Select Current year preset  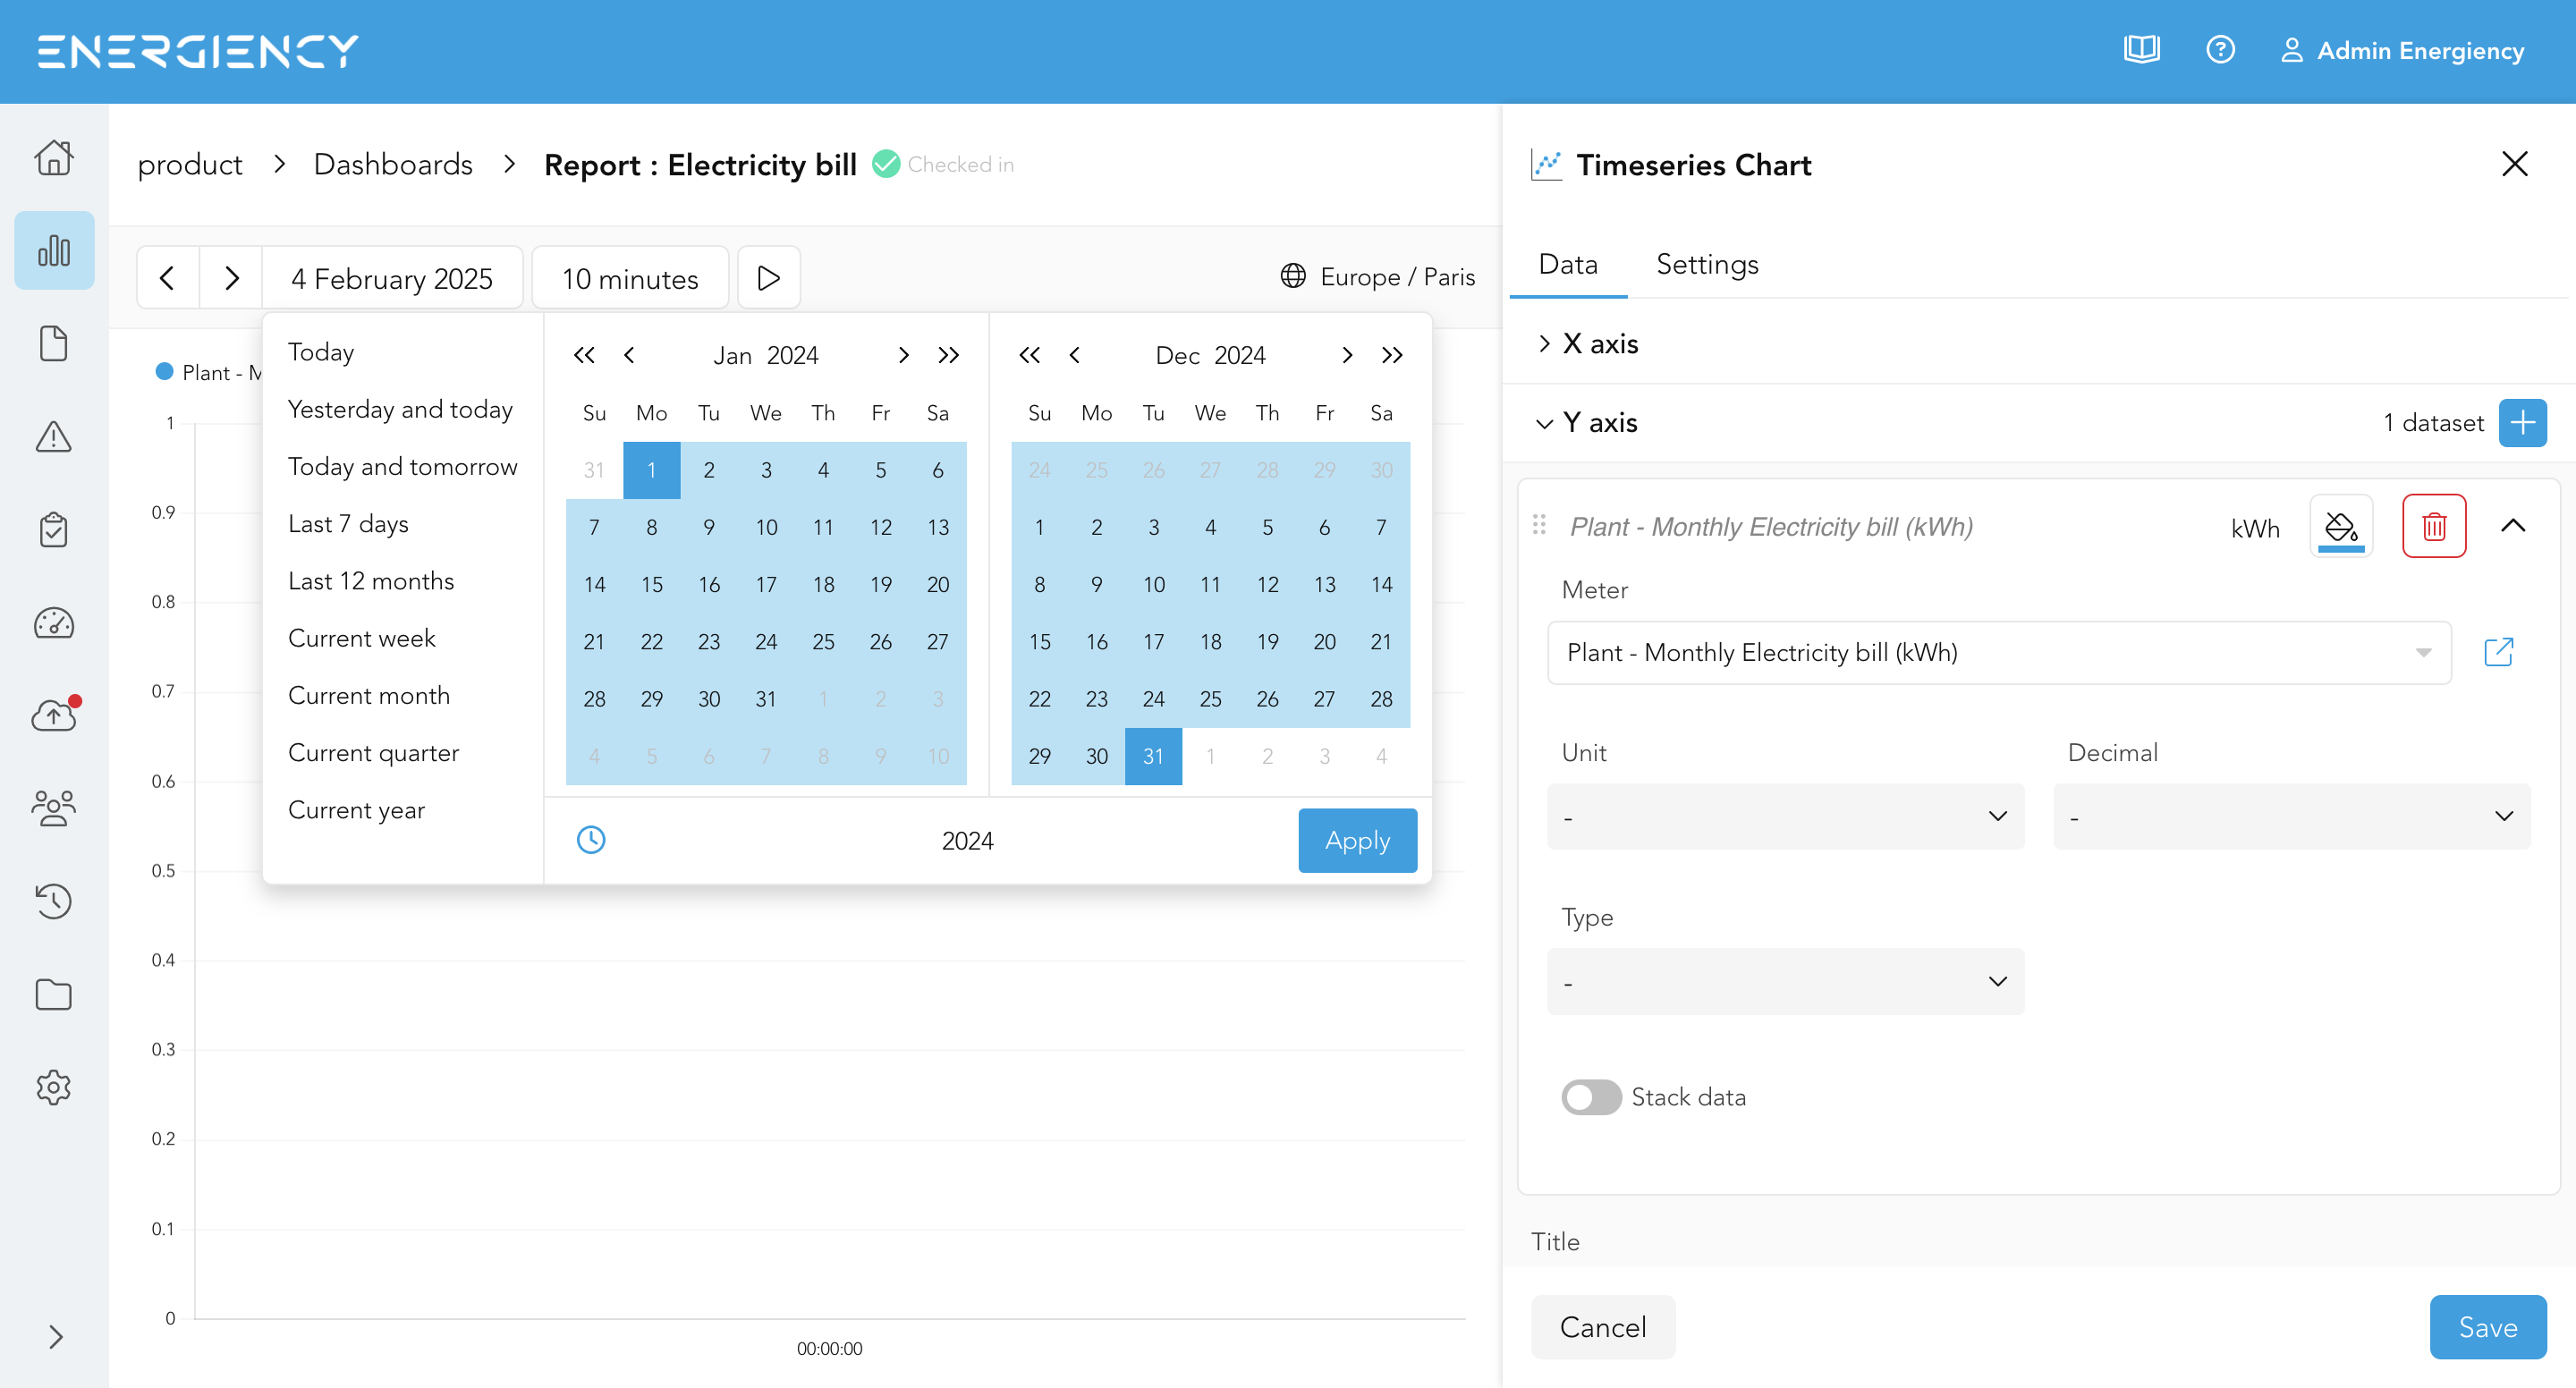coord(356,810)
